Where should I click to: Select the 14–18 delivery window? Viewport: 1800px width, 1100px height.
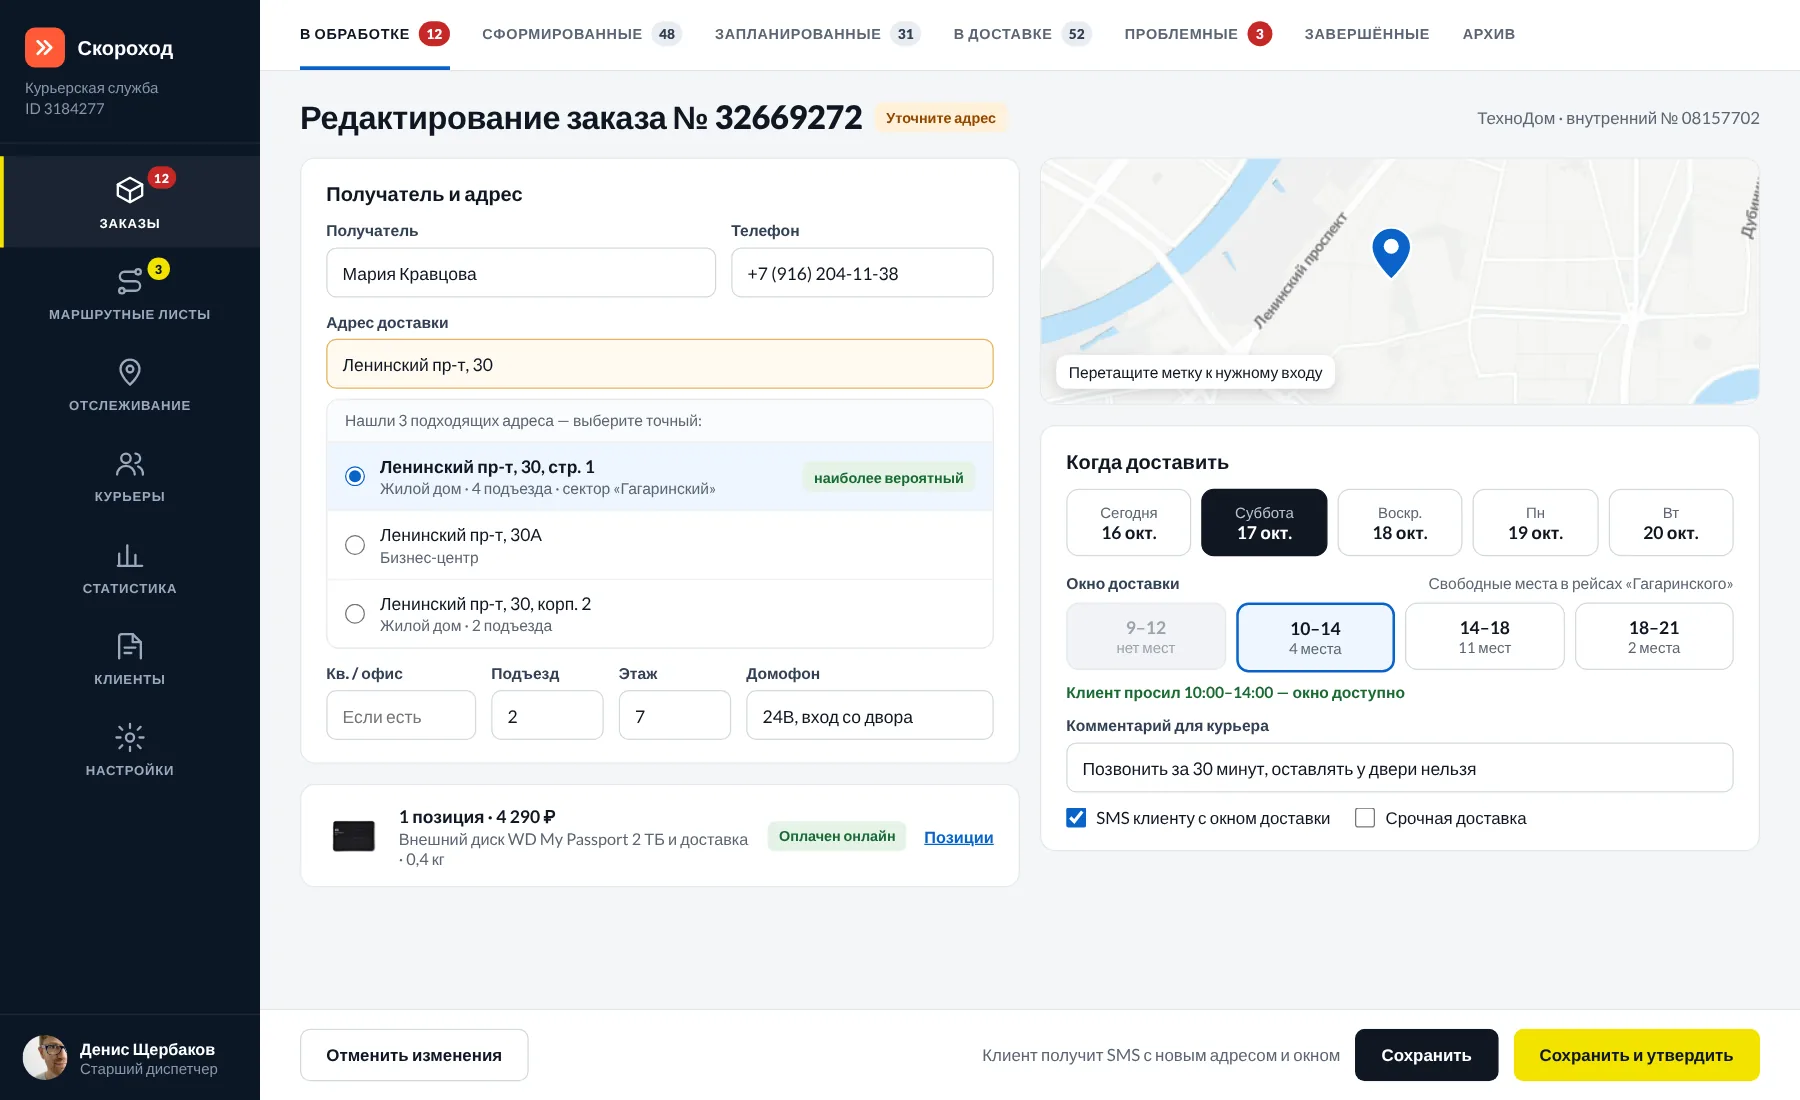point(1485,636)
